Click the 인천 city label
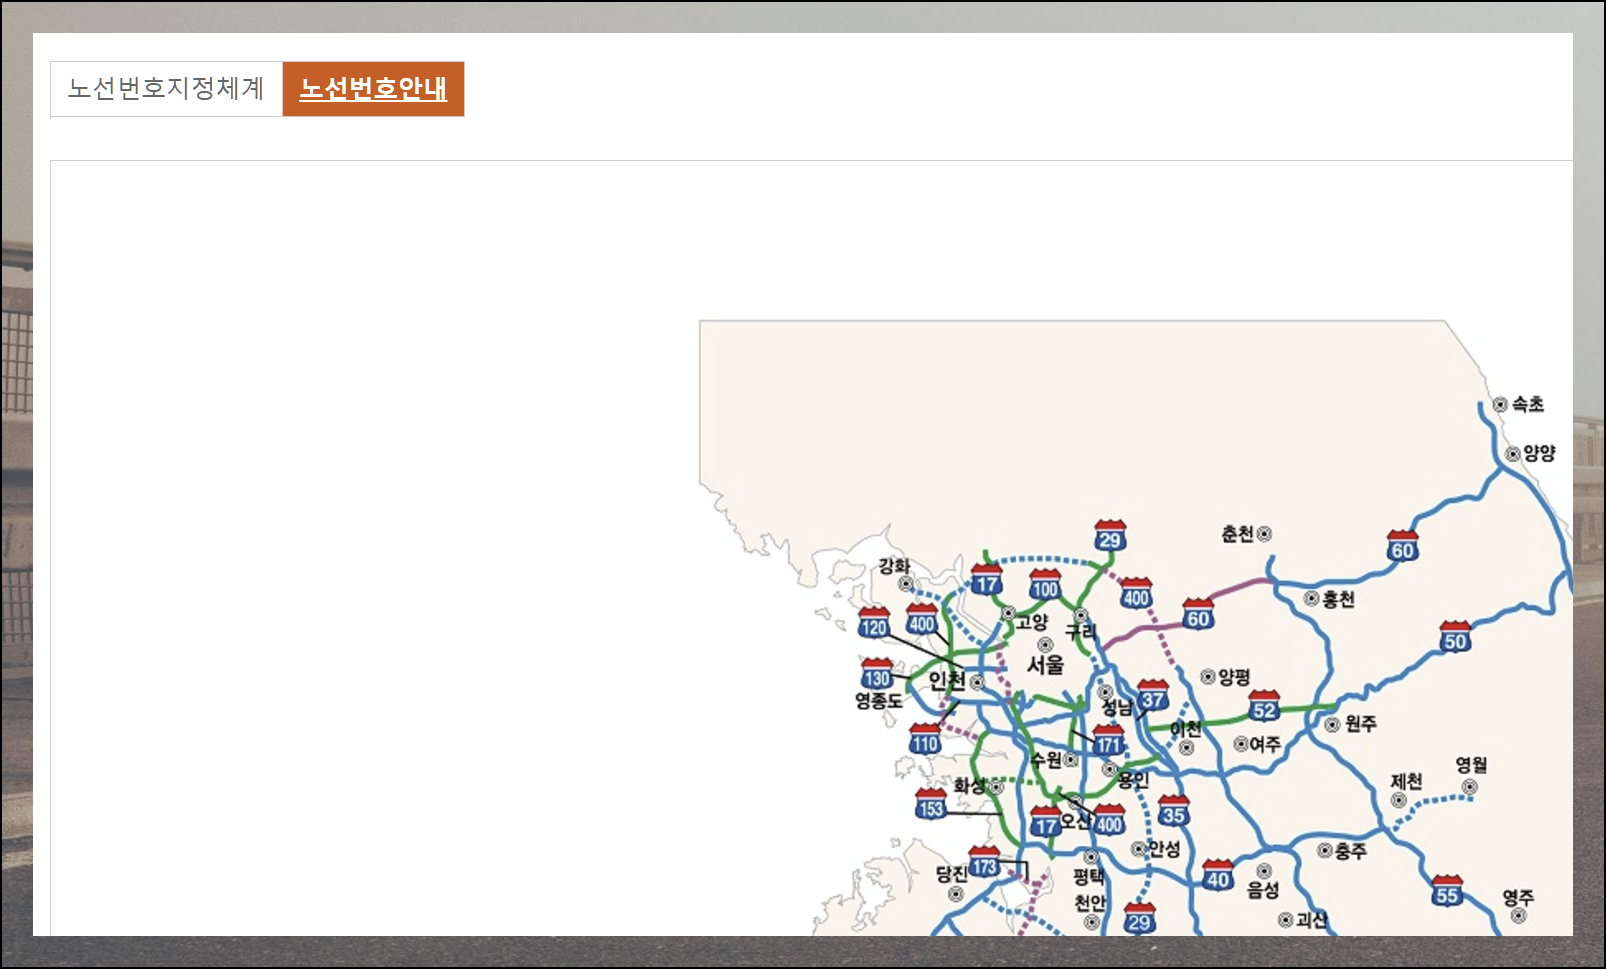 pos(947,682)
